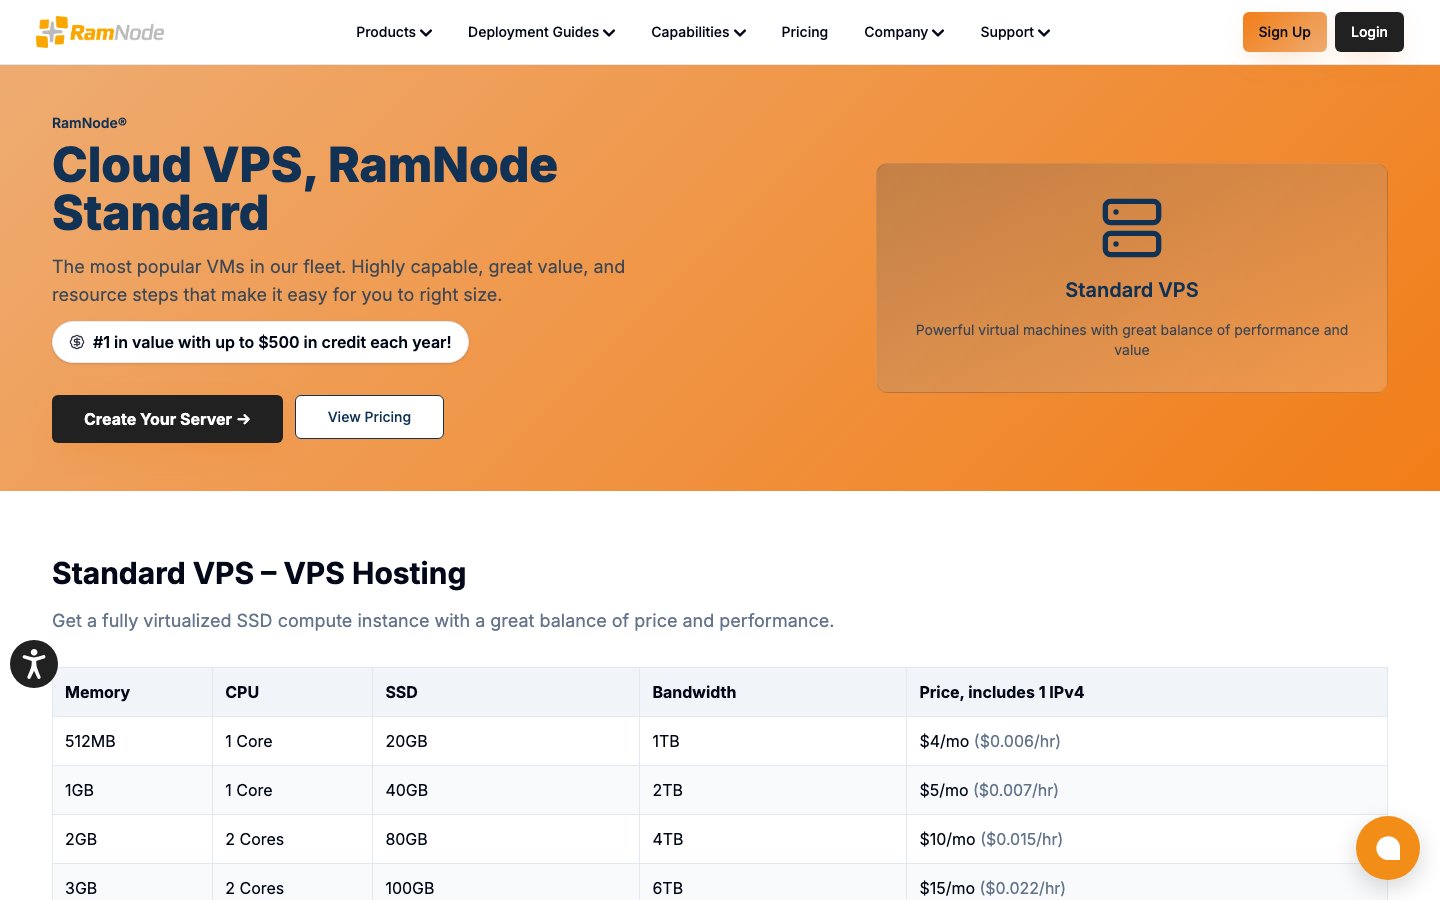Viewport: 1440px width, 900px height.
Task: Click the $4/mo price cell
Action: pos(1147,741)
